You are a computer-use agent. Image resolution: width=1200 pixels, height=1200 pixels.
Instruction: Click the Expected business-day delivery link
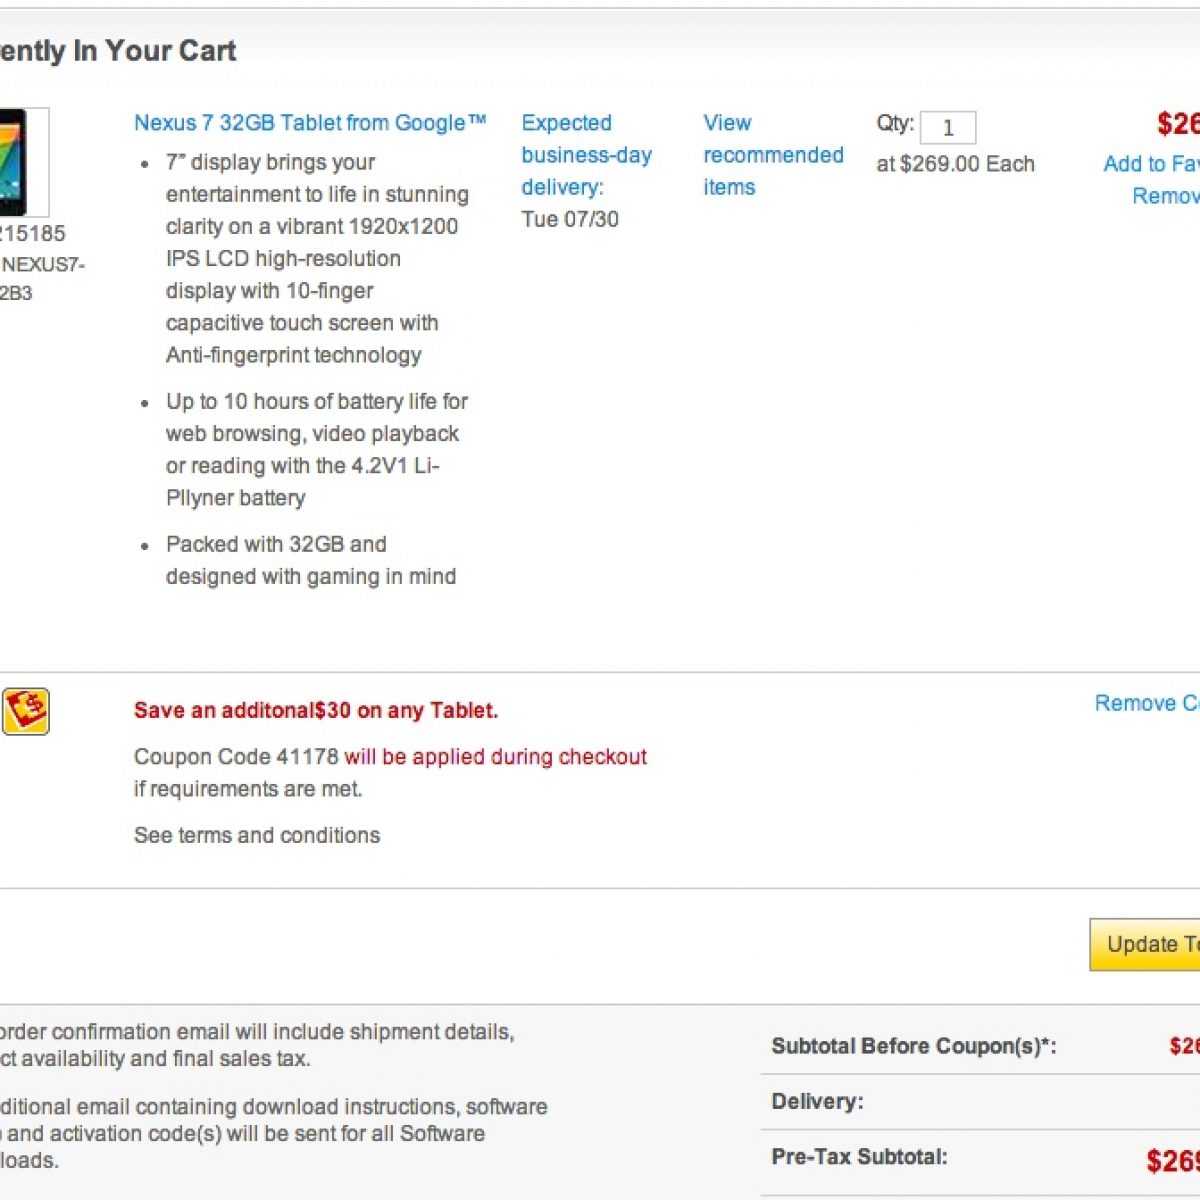pos(585,155)
